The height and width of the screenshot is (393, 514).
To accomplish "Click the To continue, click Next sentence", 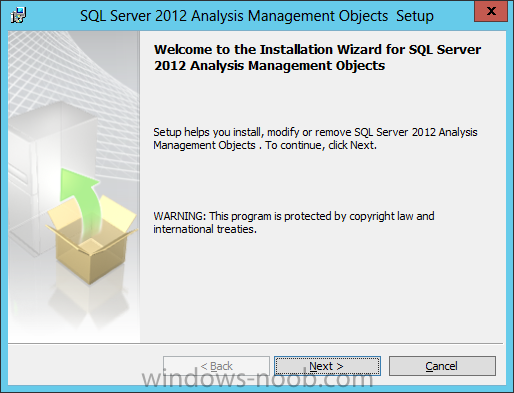I will click(x=321, y=145).
